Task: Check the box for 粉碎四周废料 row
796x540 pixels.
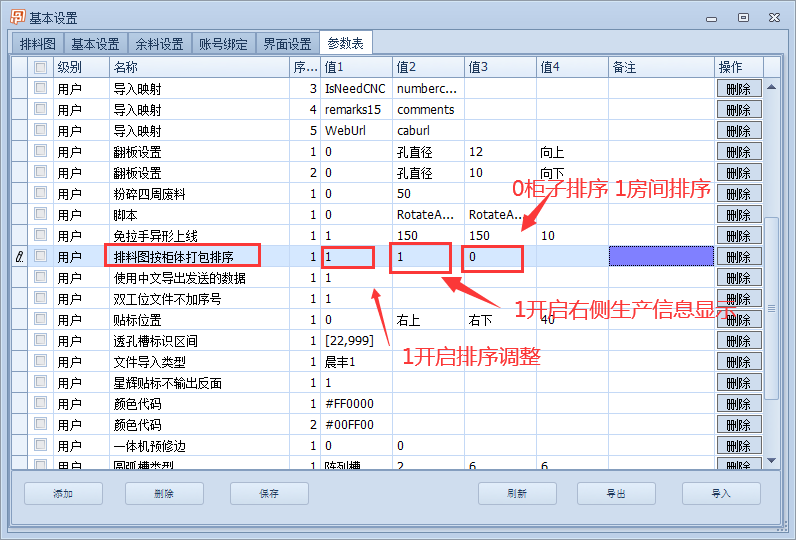Action: point(41,193)
